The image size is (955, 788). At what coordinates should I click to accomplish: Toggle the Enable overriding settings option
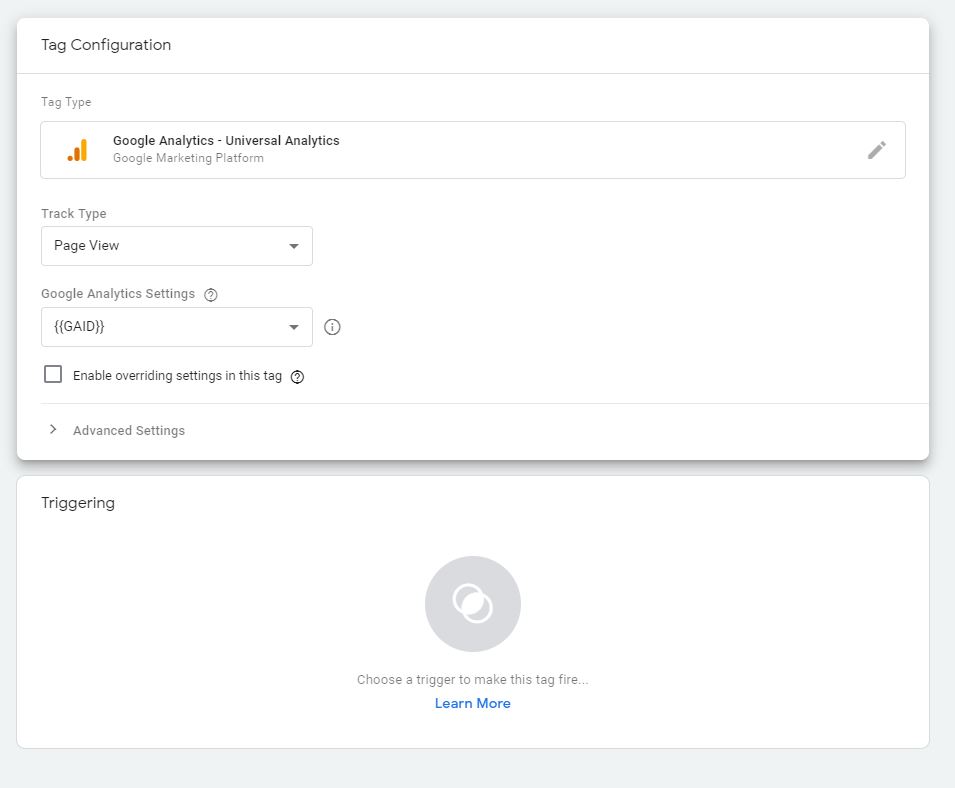click(53, 374)
